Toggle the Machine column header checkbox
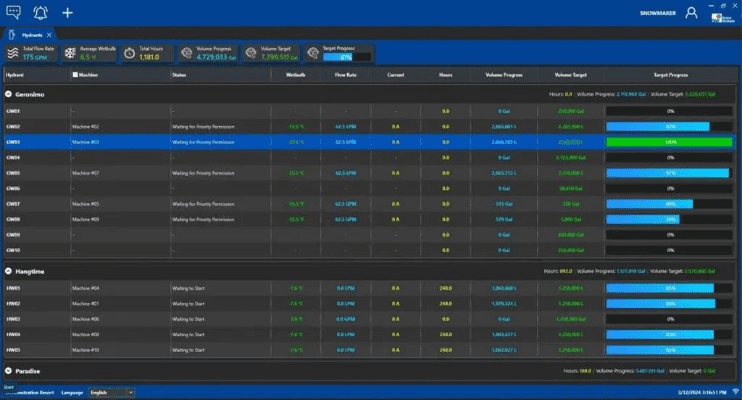 click(74, 74)
